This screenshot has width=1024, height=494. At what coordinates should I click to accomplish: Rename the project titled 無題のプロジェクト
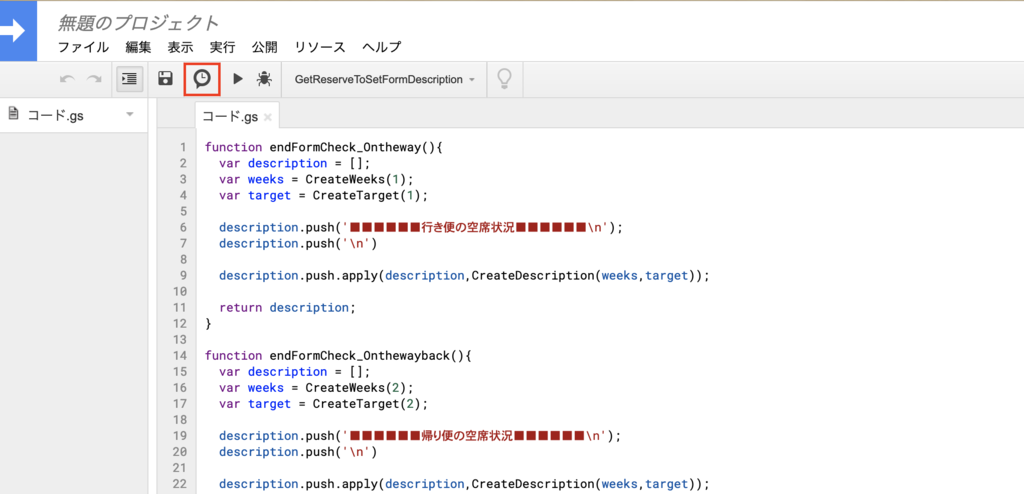click(138, 23)
